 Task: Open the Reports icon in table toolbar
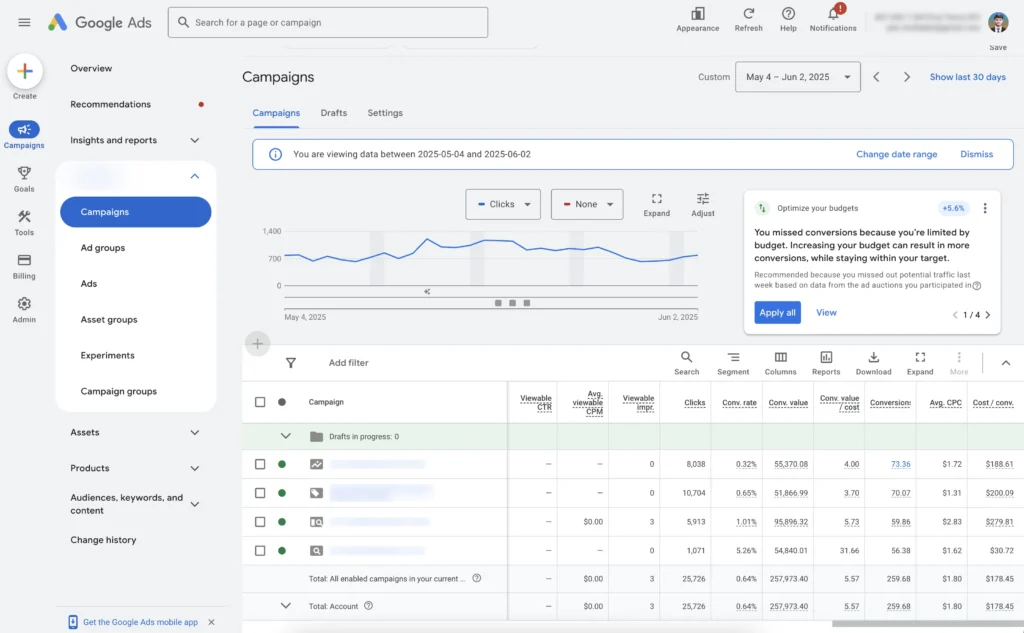(x=826, y=358)
